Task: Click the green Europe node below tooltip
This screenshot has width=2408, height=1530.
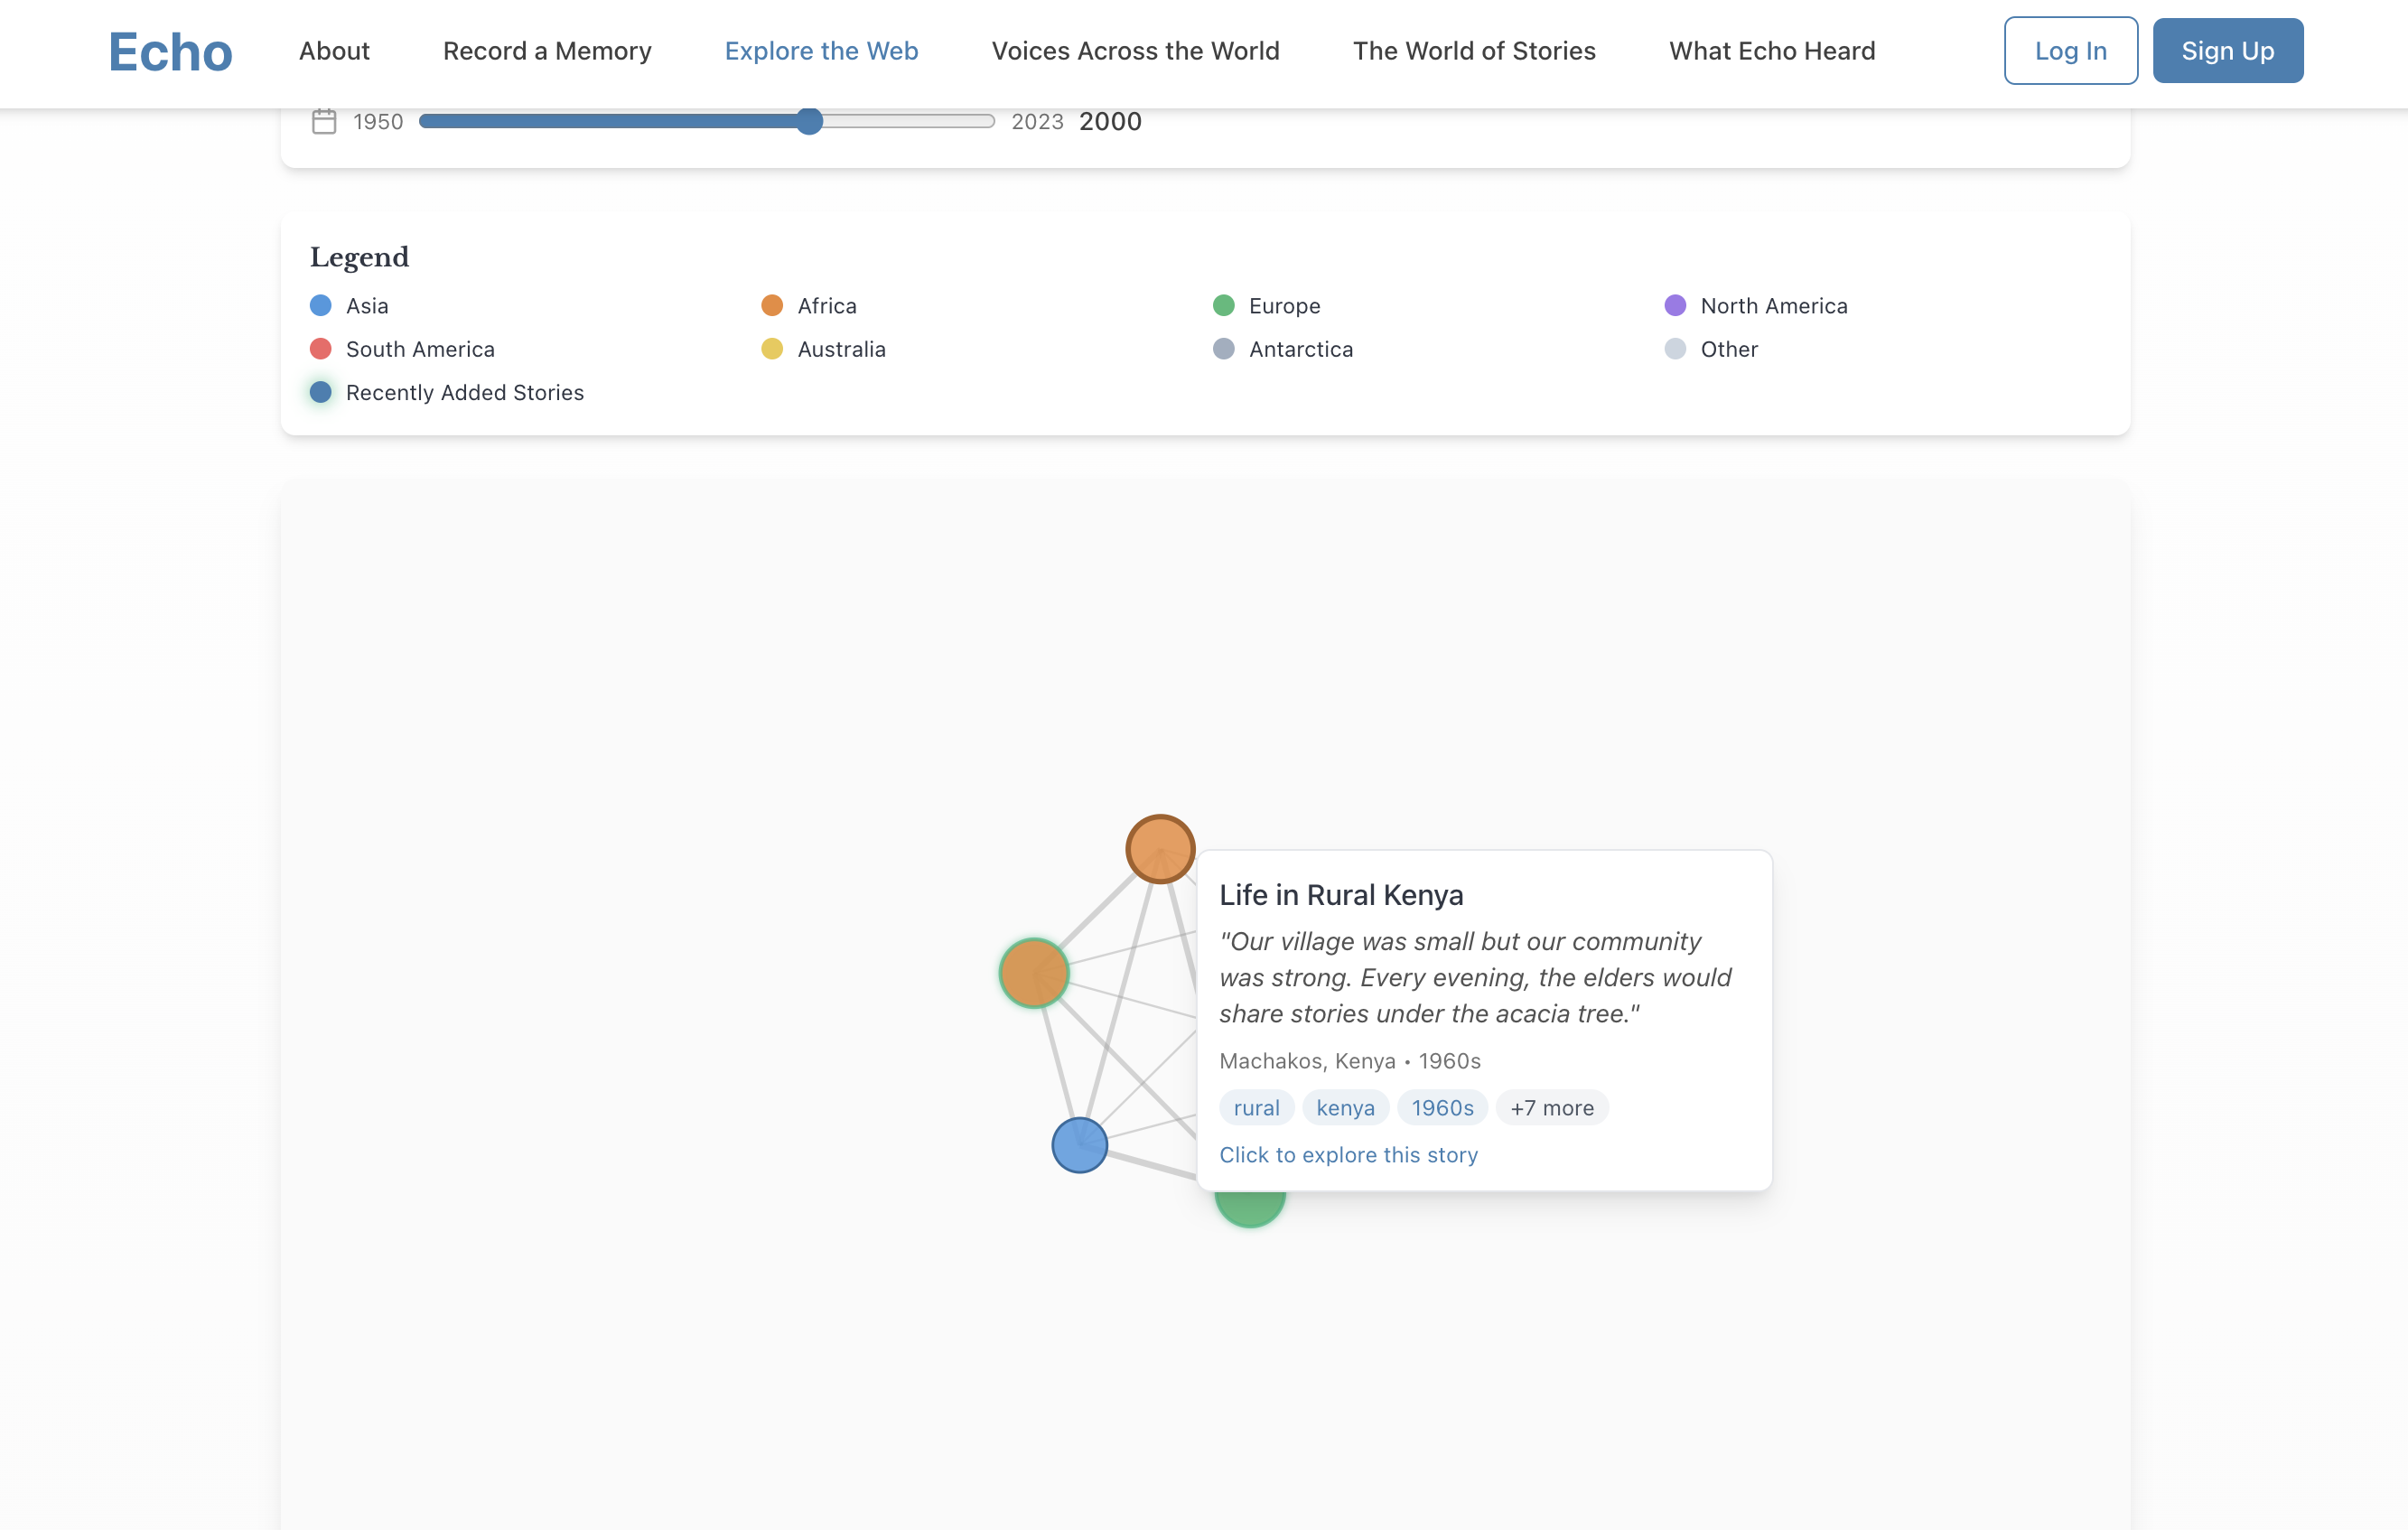Action: (x=1249, y=1209)
